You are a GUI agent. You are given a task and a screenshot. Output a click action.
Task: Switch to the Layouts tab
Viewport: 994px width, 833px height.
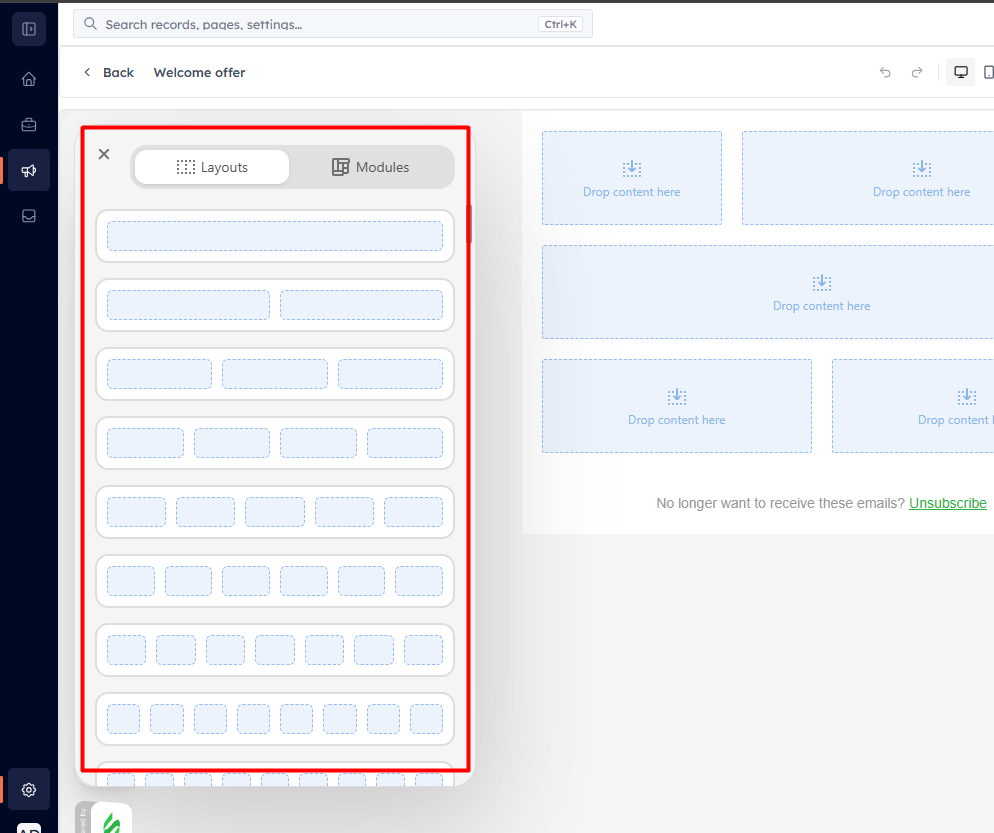coord(212,167)
